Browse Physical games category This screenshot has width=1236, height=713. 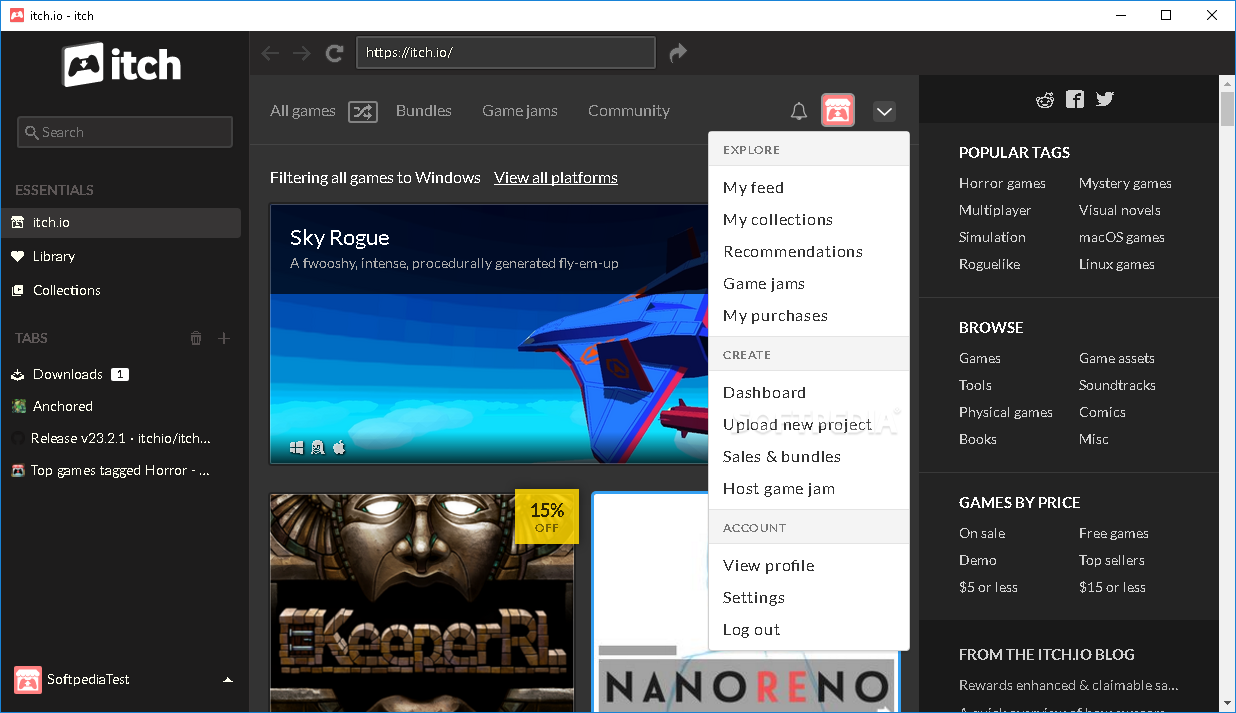pos(1006,413)
